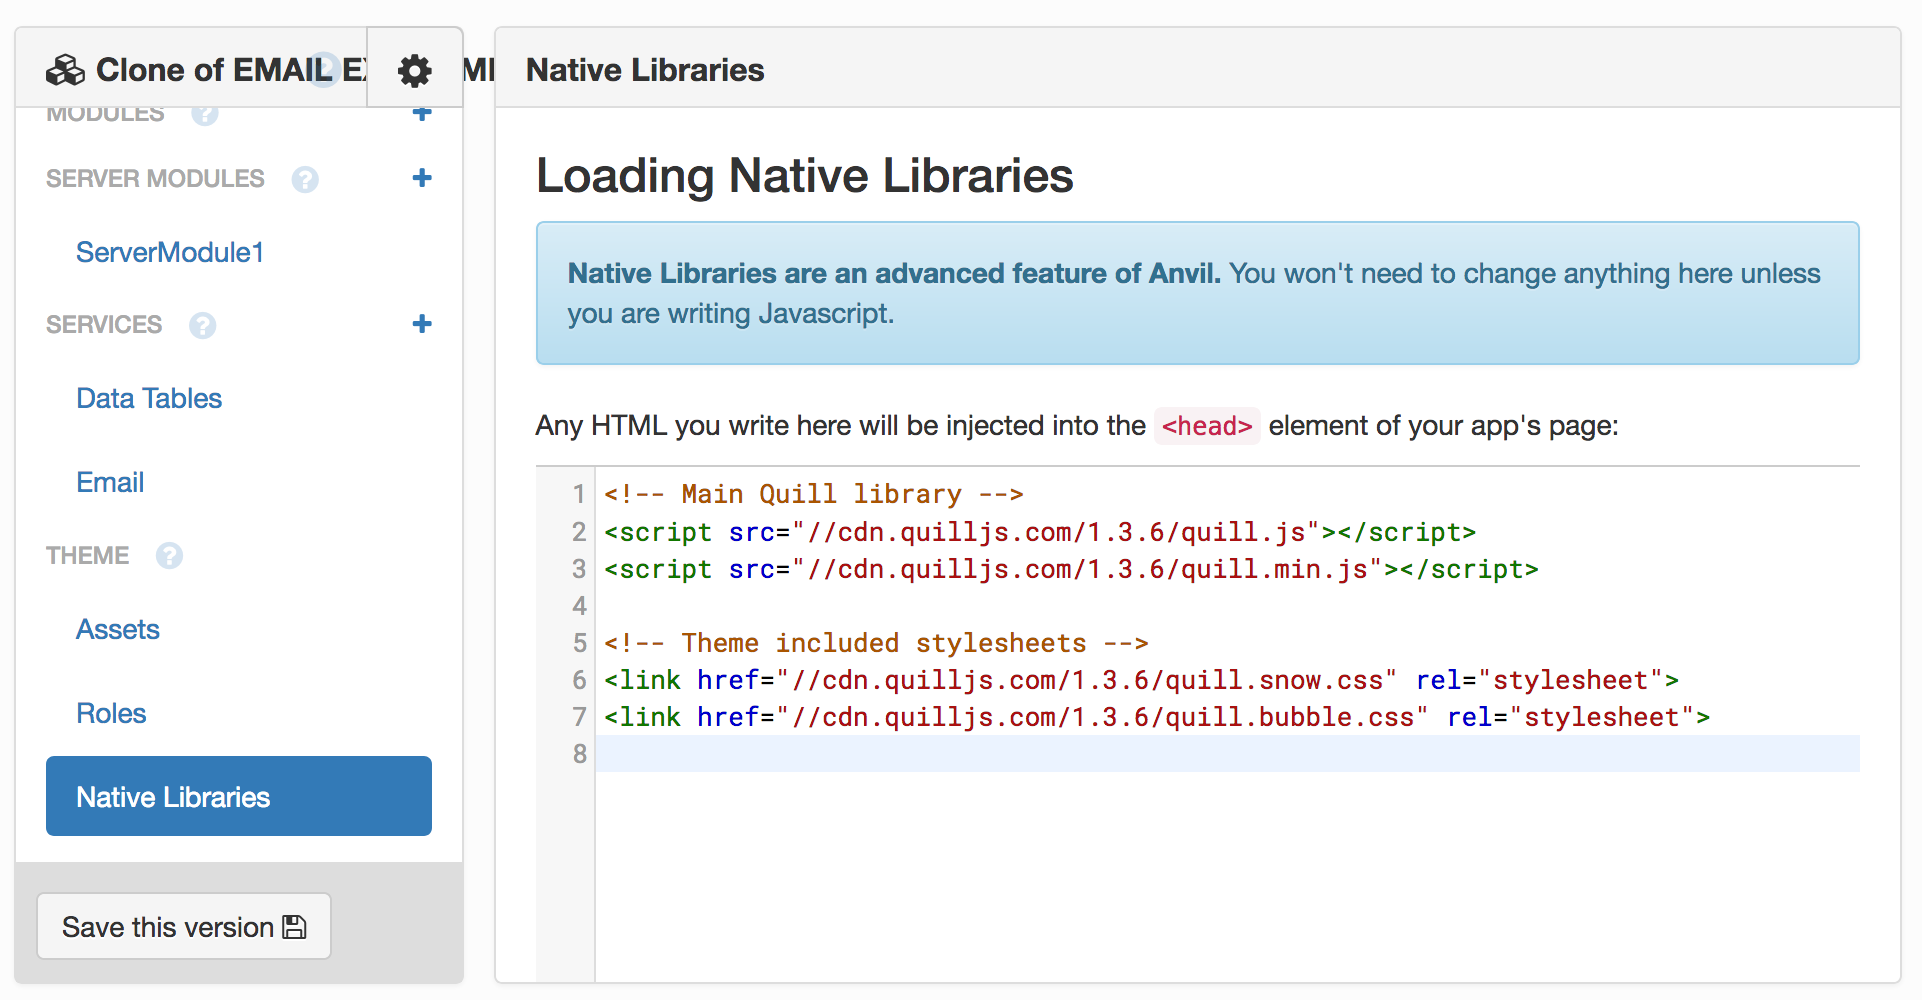Place cursor on empty line 8 of editor
The height and width of the screenshot is (1000, 1922).
[1227, 754]
